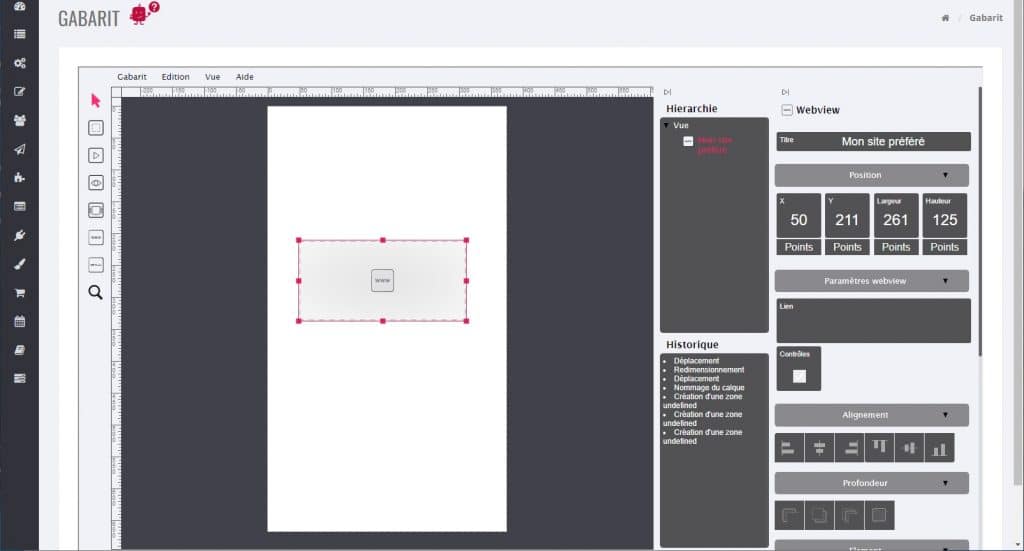
Task: Click the Points unit under Hauteur
Action: click(x=944, y=247)
